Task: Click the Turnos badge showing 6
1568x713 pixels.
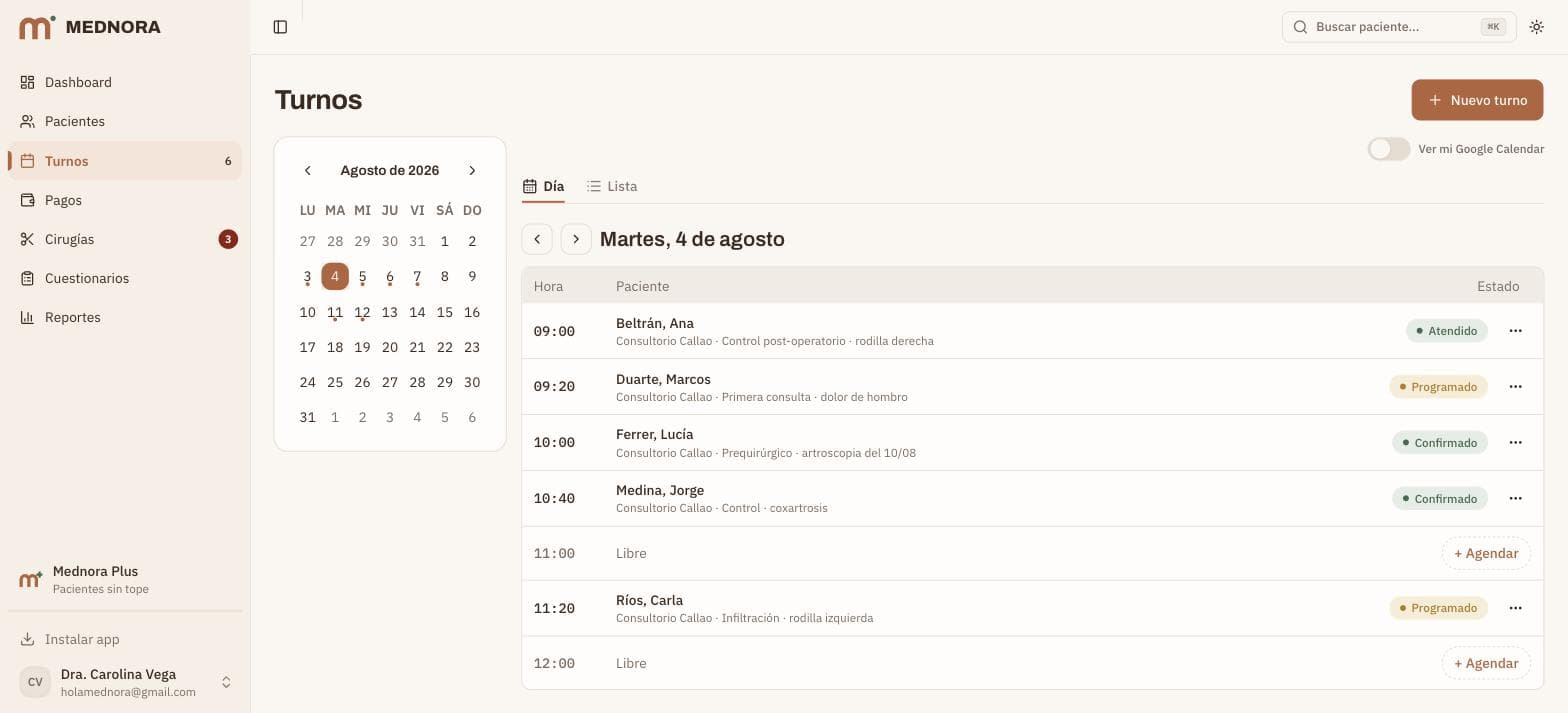Action: coord(228,161)
